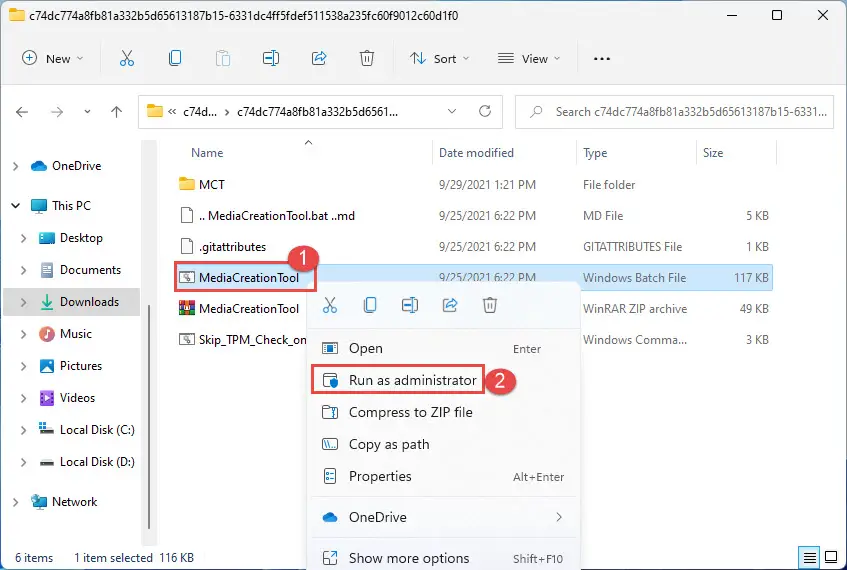This screenshot has width=847, height=570.
Task: Click the Paste icon in the toolbar
Action: click(223, 58)
